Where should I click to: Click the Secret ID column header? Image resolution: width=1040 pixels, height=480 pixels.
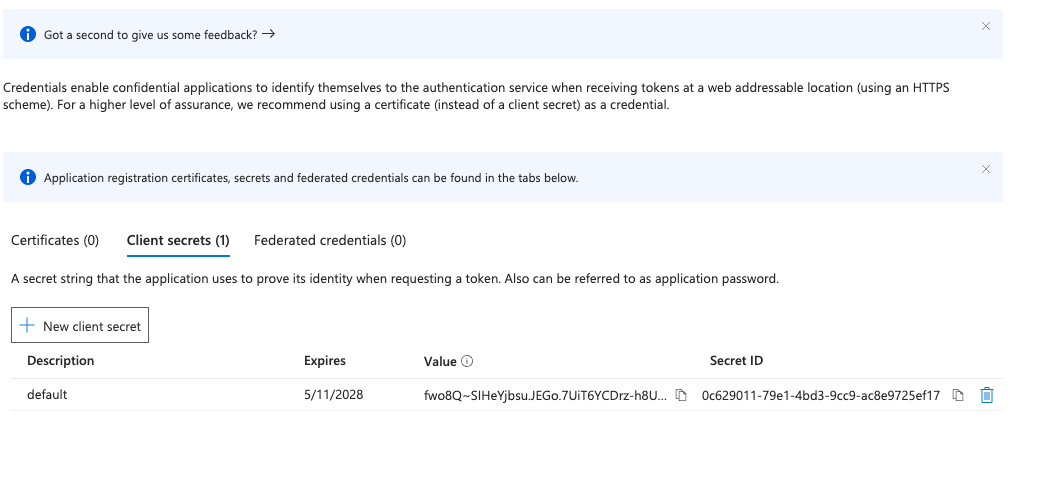(x=736, y=361)
